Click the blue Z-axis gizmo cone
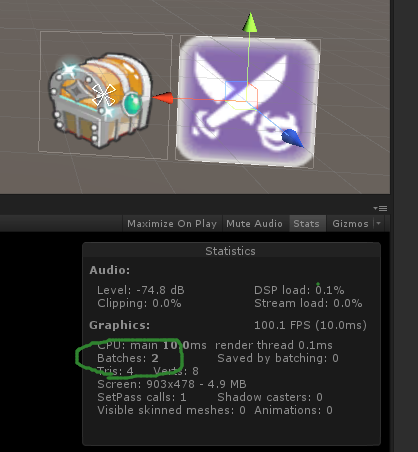 293,138
